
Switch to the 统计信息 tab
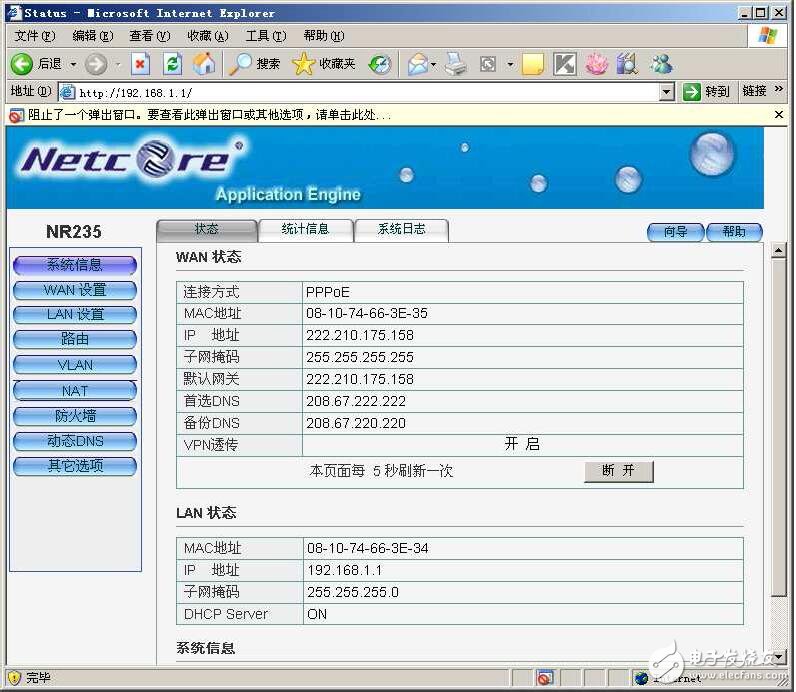[306, 230]
